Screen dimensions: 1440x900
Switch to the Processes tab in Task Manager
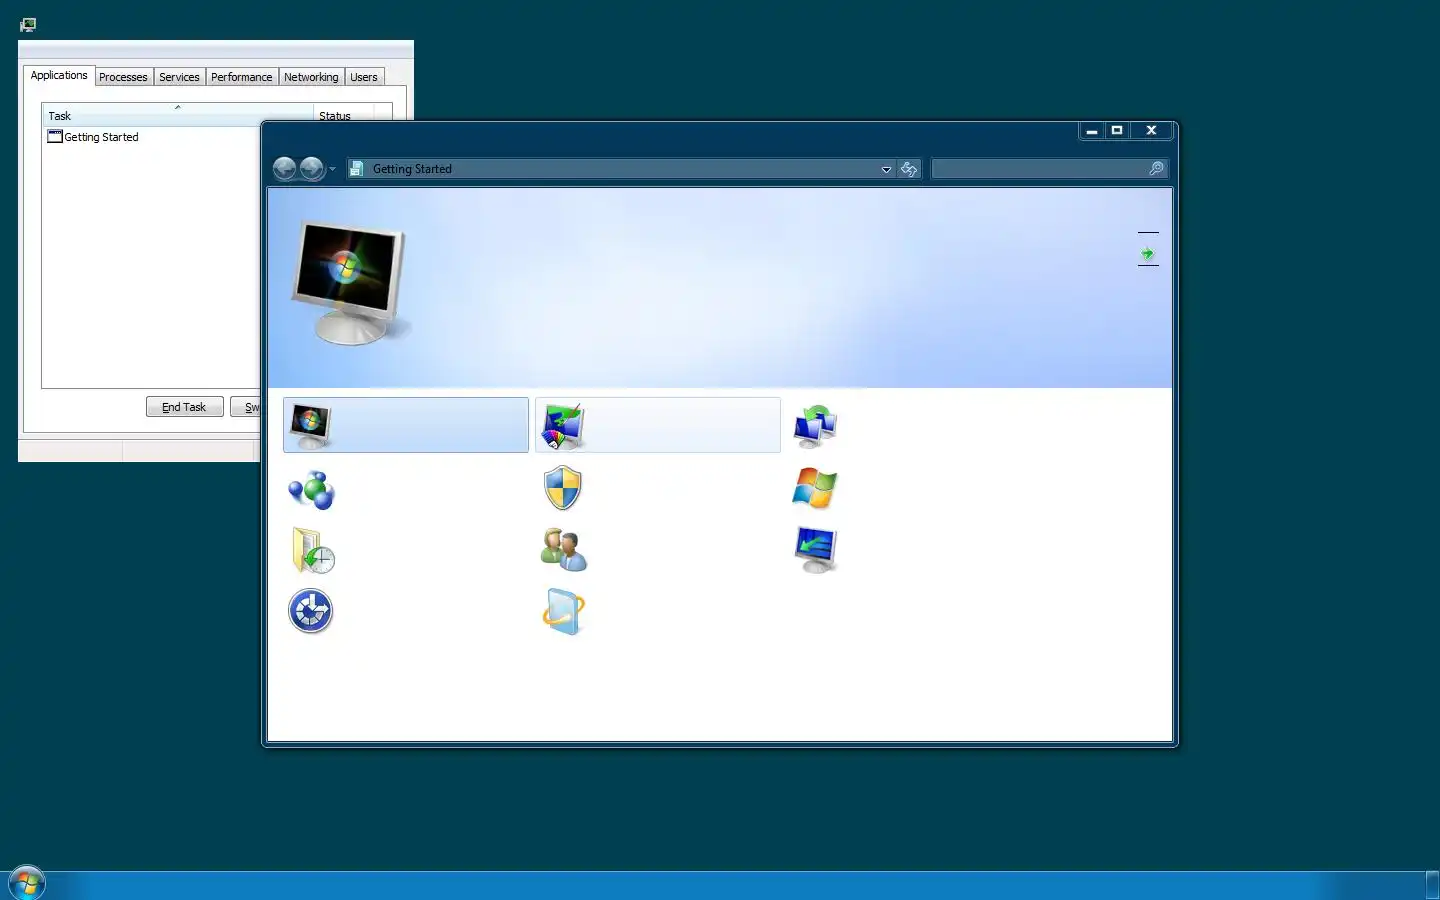(x=123, y=77)
